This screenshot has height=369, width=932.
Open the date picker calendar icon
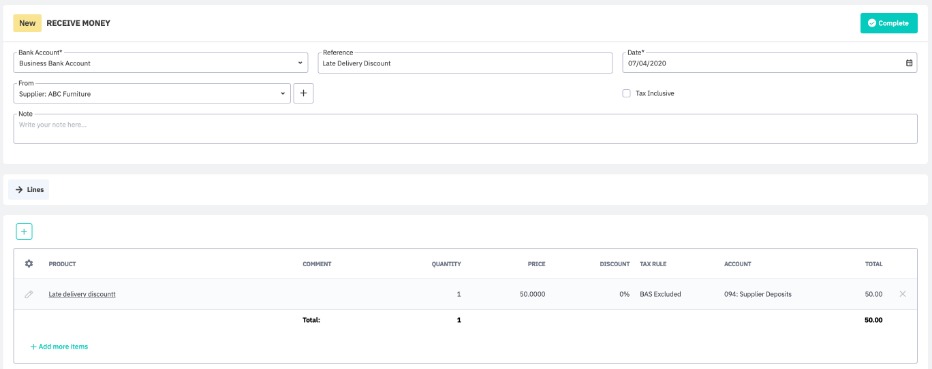[909, 63]
